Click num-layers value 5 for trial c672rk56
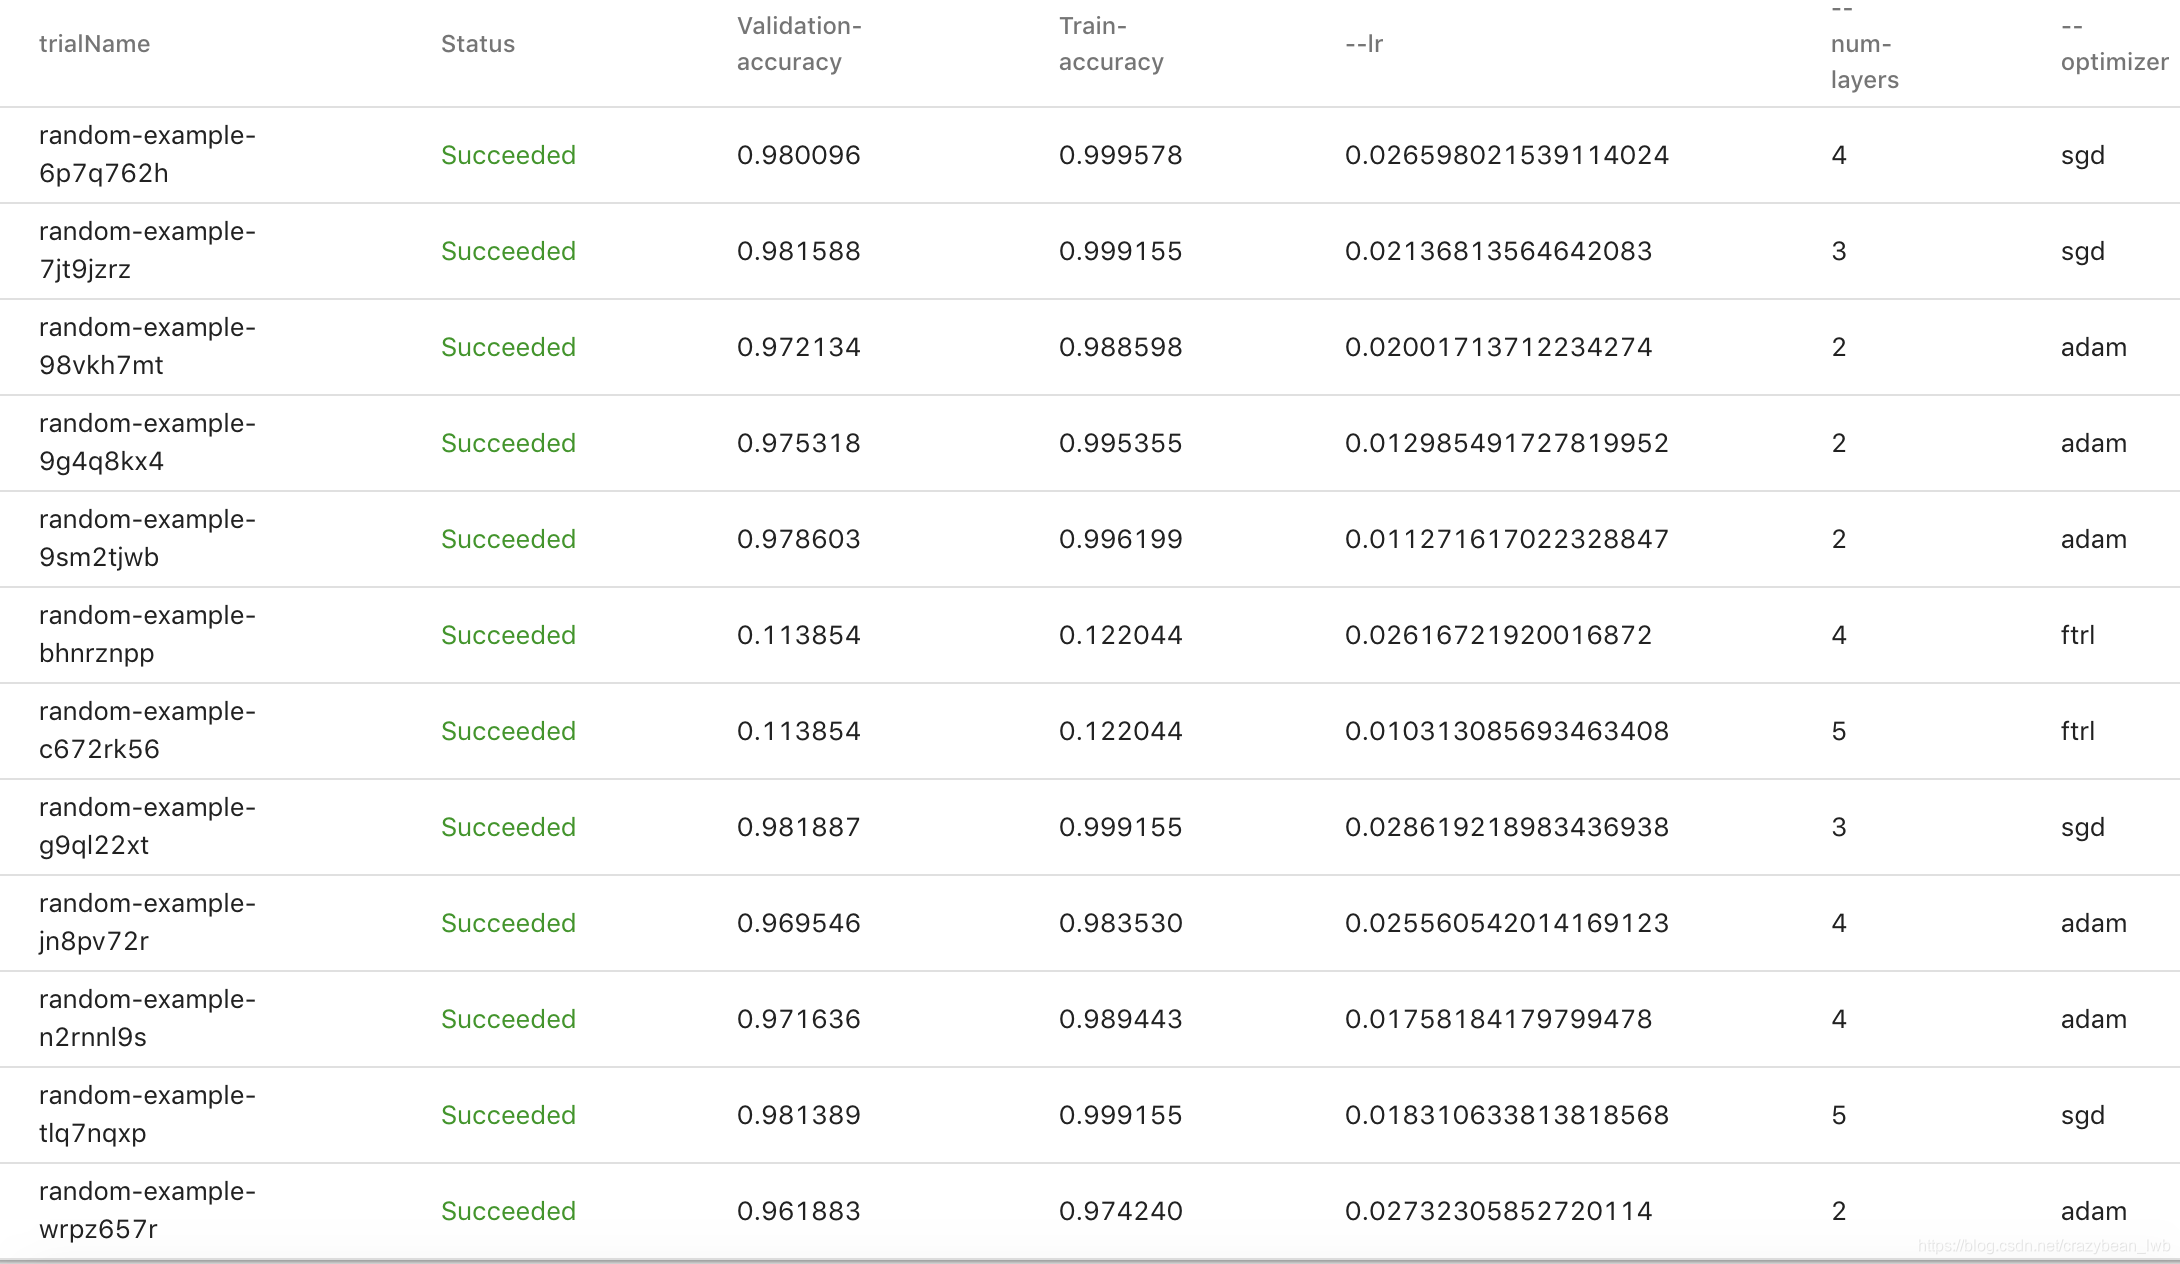This screenshot has width=2180, height=1264. click(x=1839, y=731)
